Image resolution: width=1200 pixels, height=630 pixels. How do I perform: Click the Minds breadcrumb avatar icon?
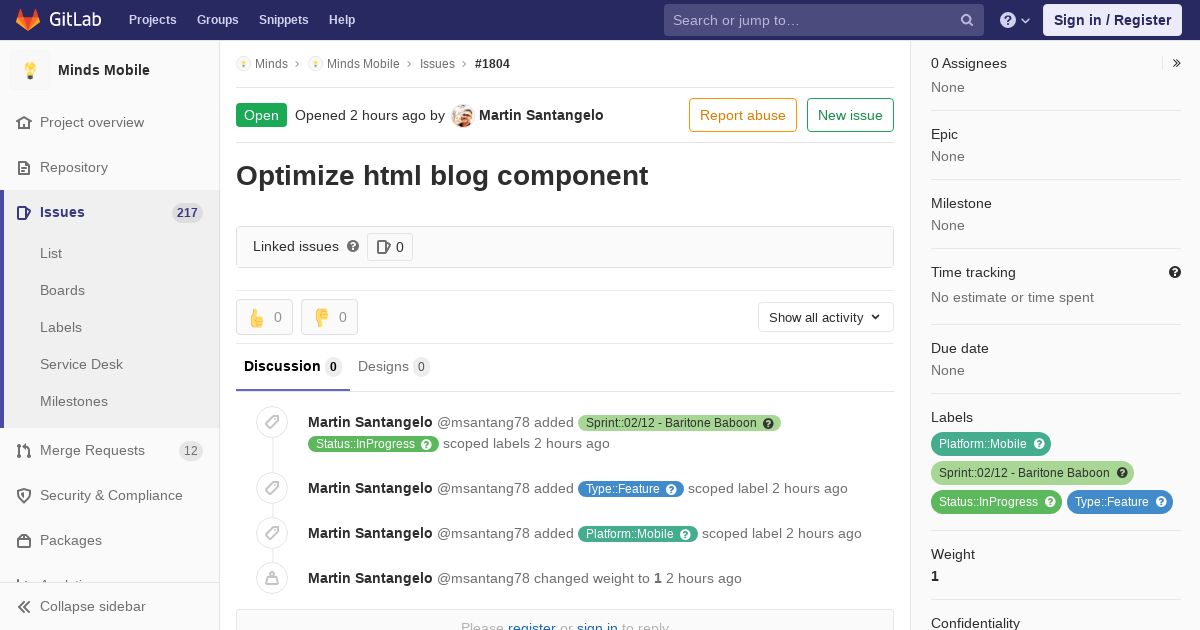(243, 64)
